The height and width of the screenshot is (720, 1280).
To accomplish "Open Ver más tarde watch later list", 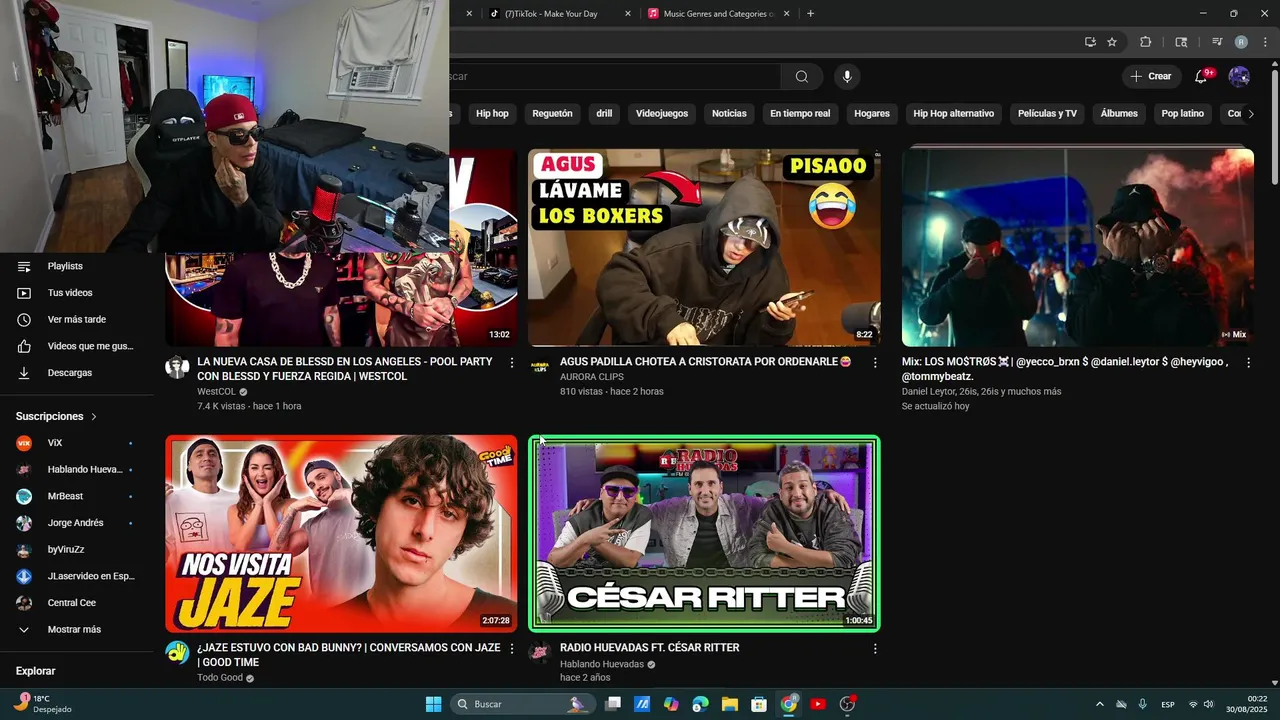I will (x=78, y=320).
